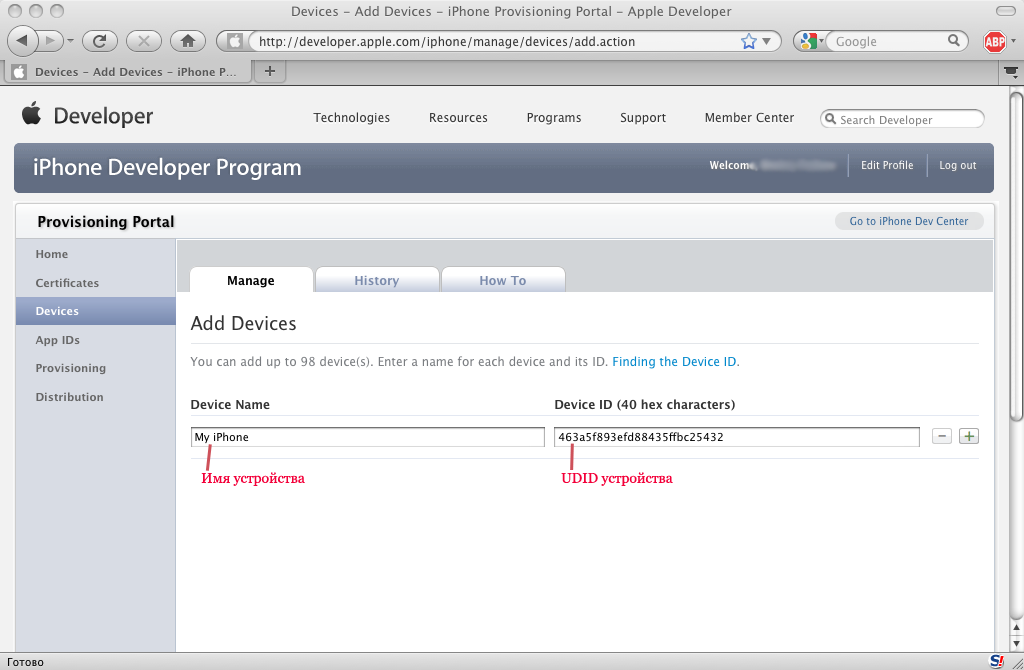Open Home in the portal sidebar

[52, 254]
